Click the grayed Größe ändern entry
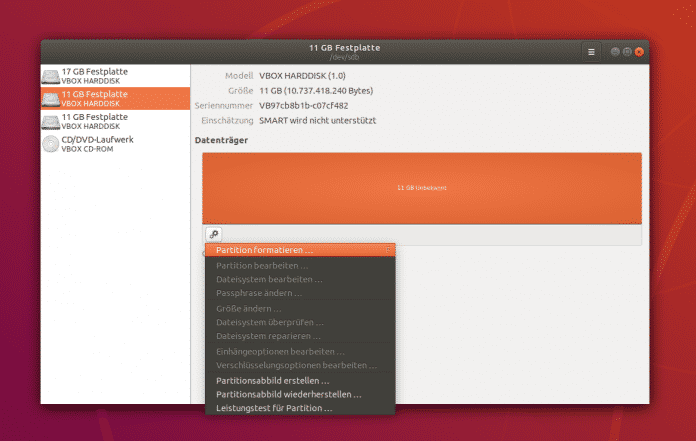696x441 pixels. [x=250, y=309]
